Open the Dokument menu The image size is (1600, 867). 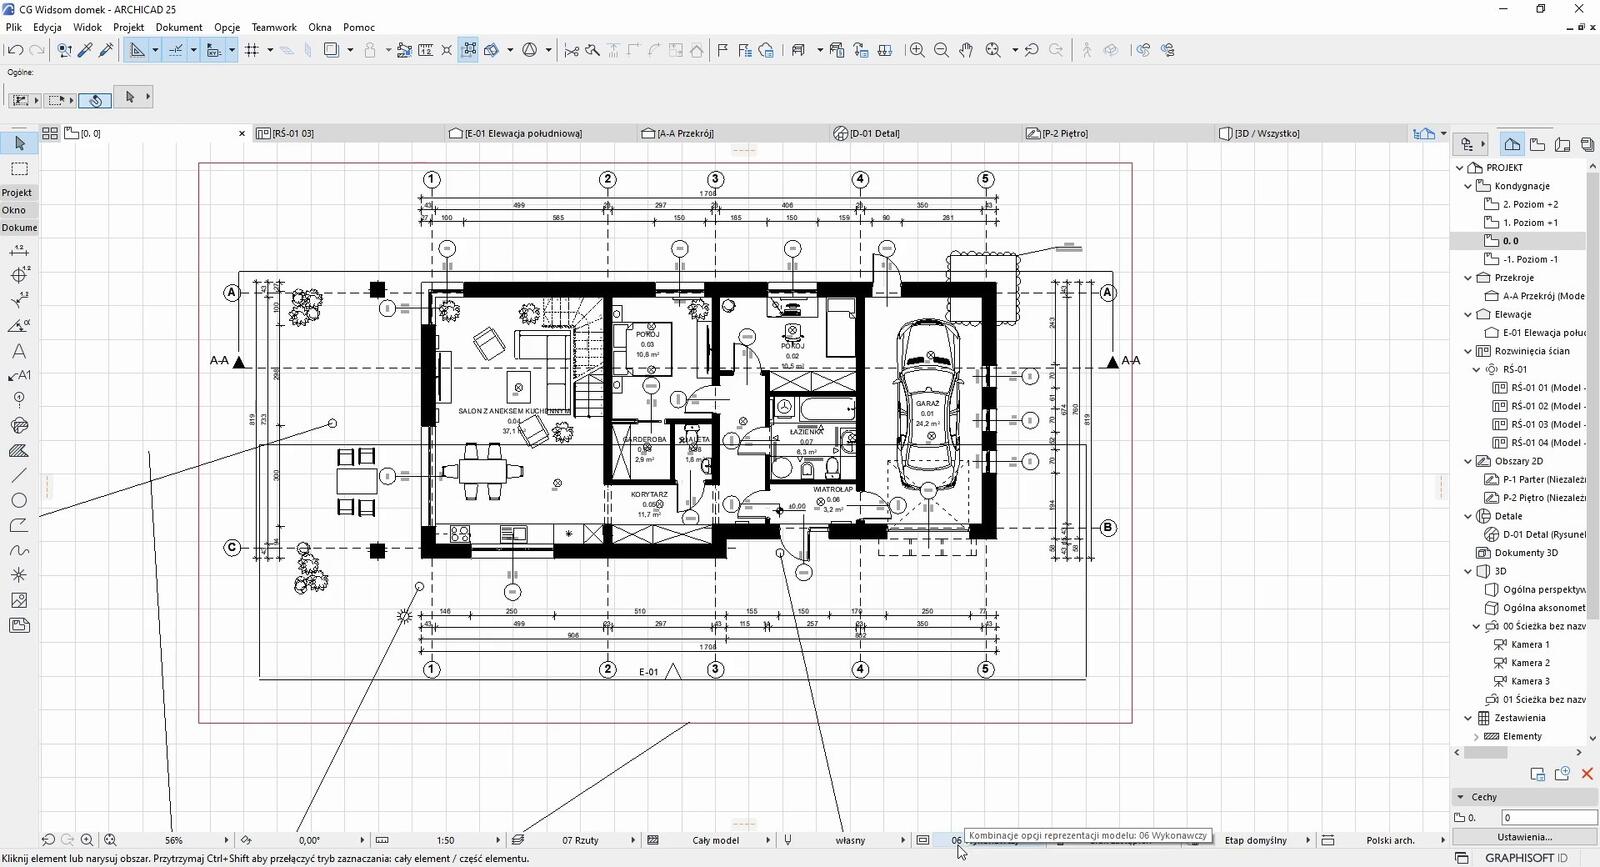[179, 27]
